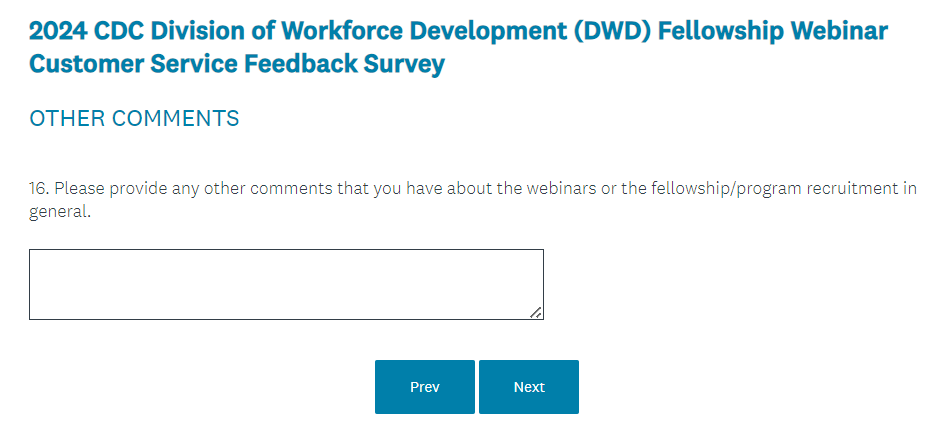The height and width of the screenshot is (432, 949).
Task: Select the word "general." in the question
Action: (x=60, y=212)
